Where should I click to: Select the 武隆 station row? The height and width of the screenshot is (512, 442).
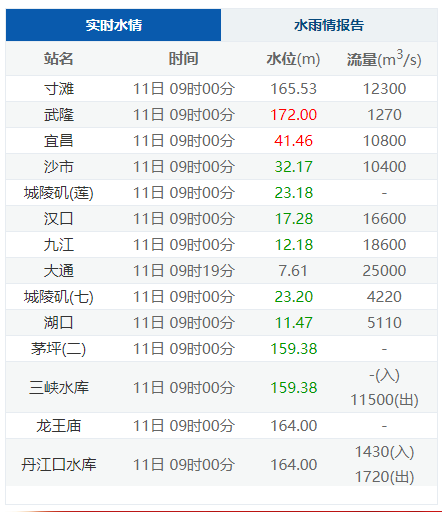221,115
